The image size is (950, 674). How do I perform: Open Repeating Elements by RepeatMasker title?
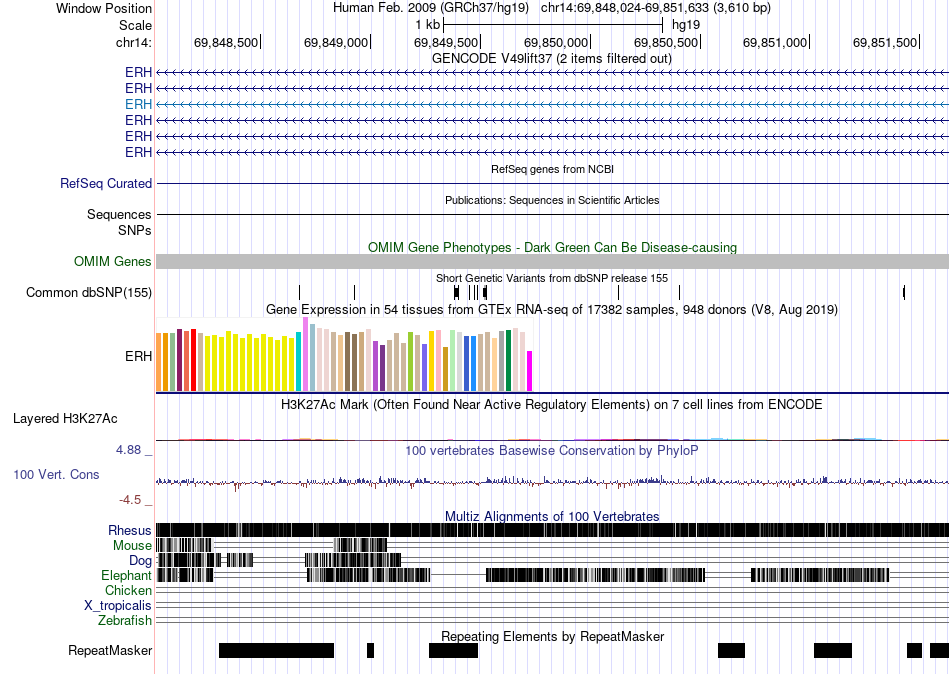pos(552,636)
